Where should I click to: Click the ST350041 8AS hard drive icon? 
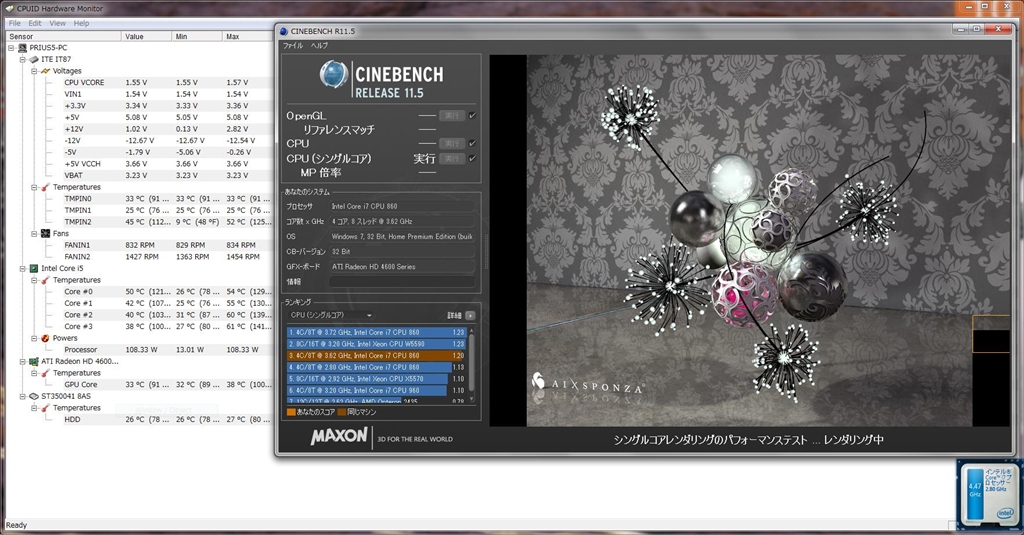pyautogui.click(x=33, y=396)
